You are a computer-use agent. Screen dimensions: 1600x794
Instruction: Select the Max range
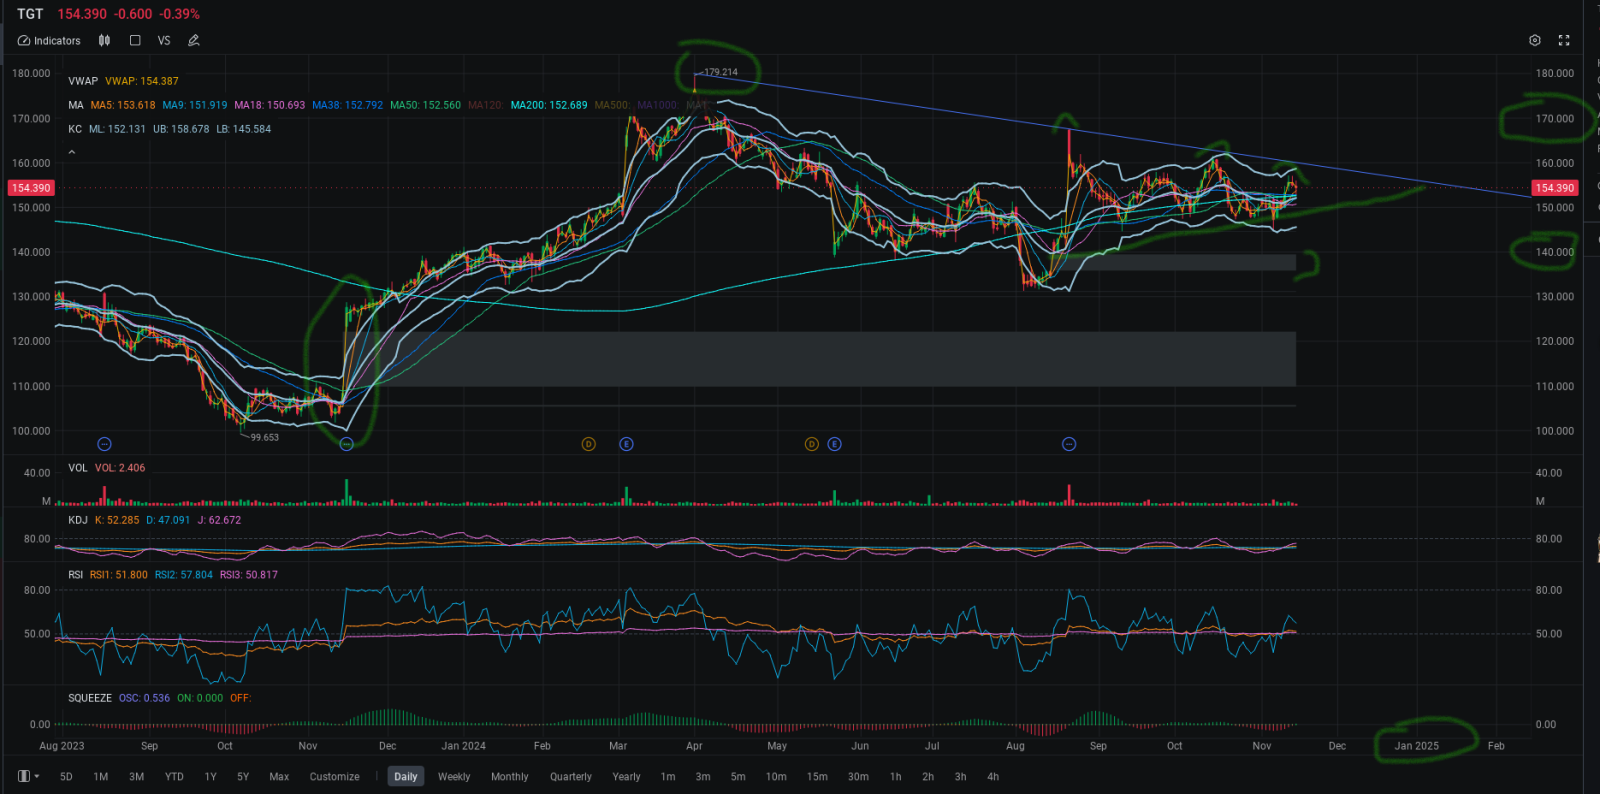click(x=279, y=777)
